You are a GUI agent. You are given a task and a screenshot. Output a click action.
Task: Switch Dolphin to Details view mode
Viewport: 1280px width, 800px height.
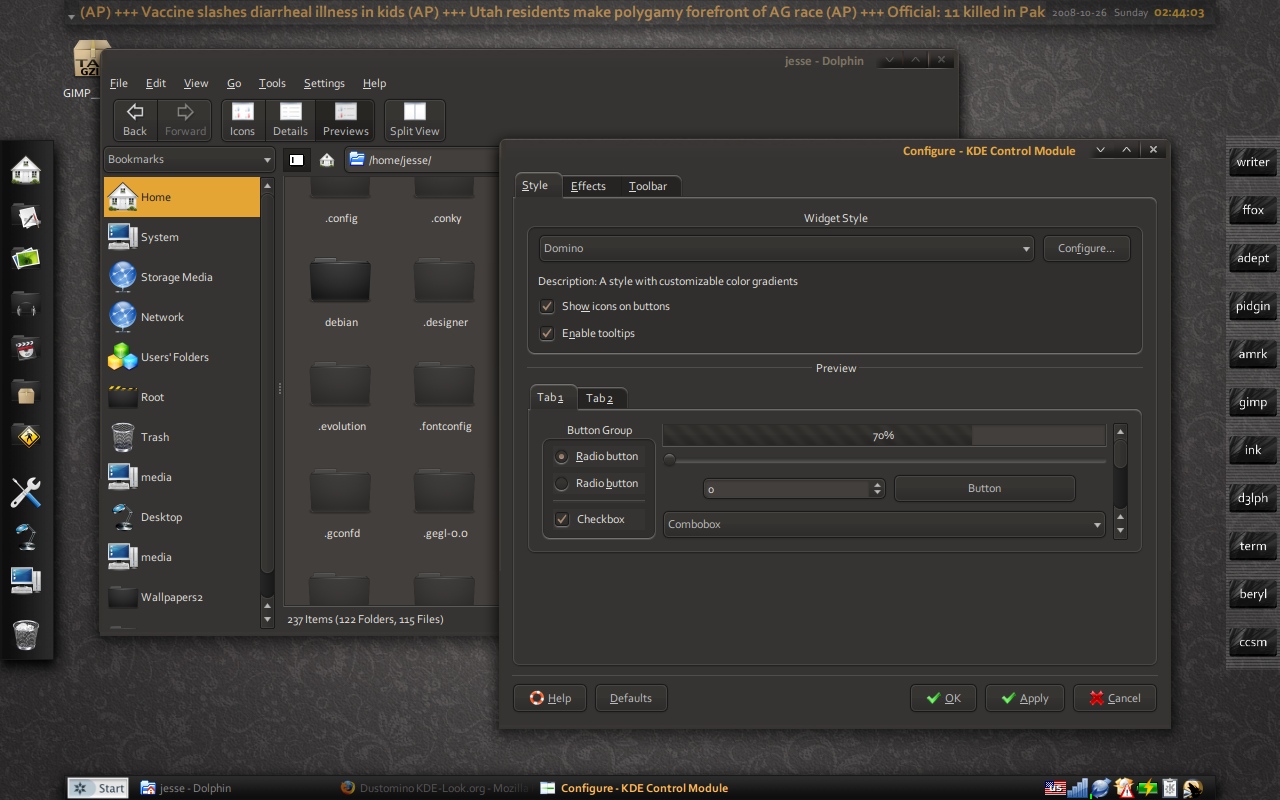290,120
